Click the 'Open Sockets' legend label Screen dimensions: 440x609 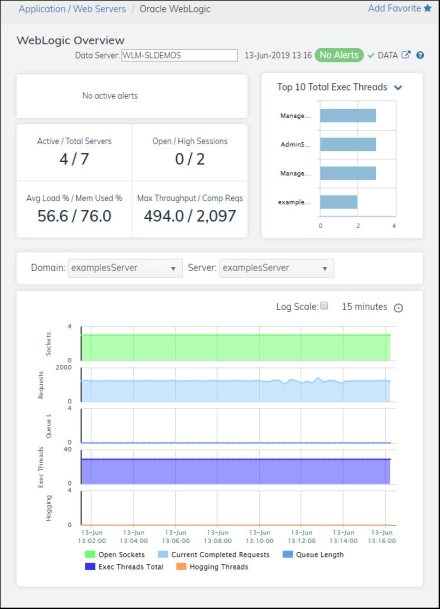pyautogui.click(x=121, y=555)
